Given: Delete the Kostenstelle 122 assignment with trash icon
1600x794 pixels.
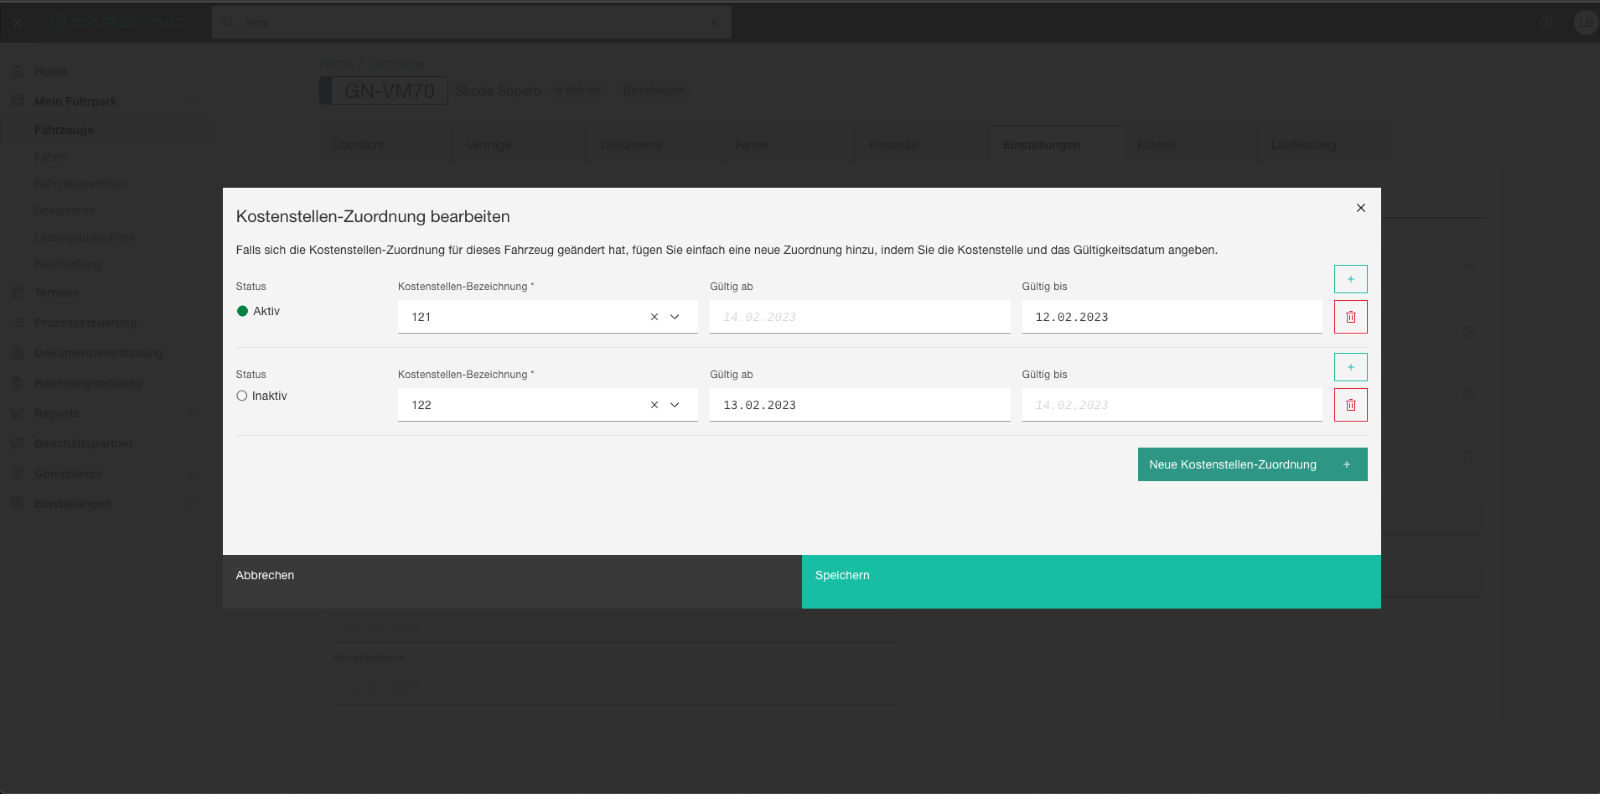Looking at the screenshot, I should pos(1350,405).
